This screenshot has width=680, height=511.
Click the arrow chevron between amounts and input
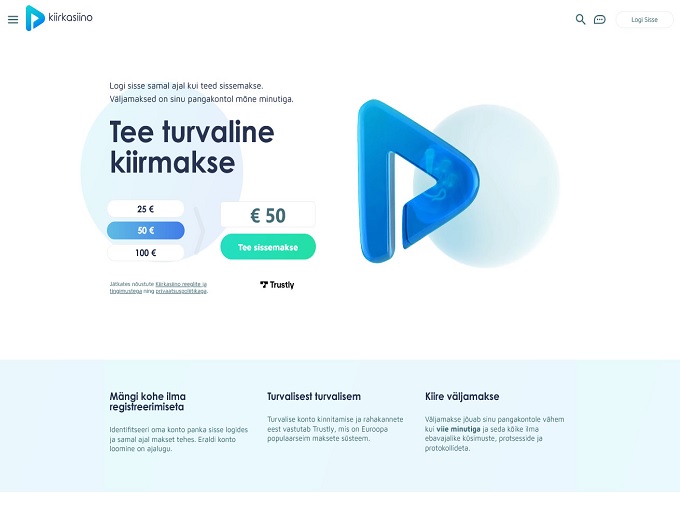click(x=200, y=232)
